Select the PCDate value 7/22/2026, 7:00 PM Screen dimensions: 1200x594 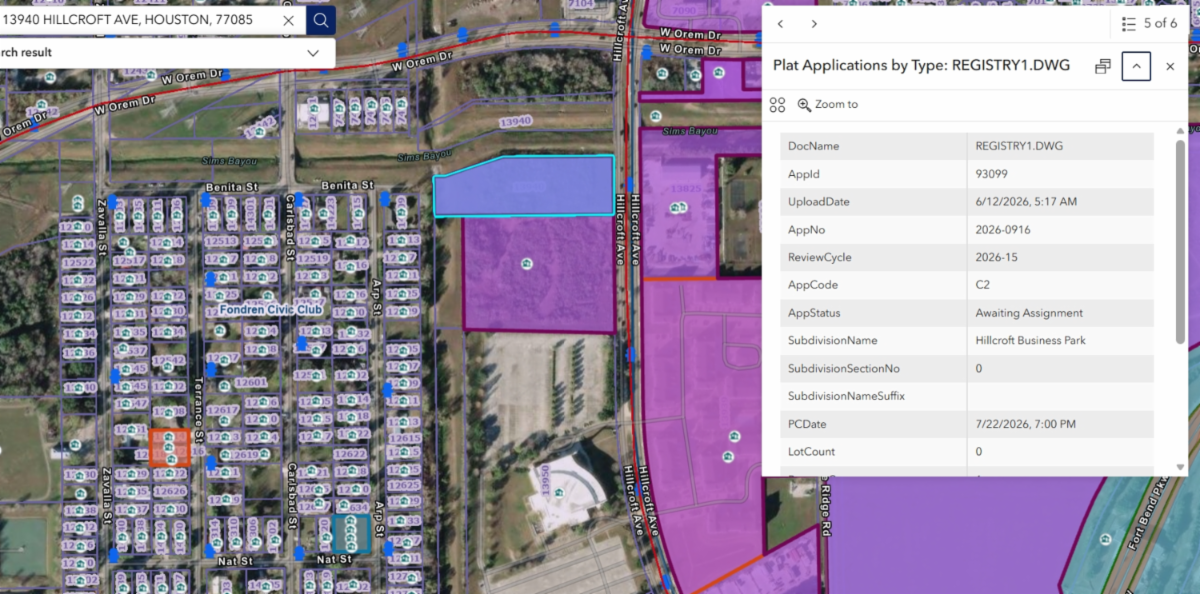coord(1026,424)
